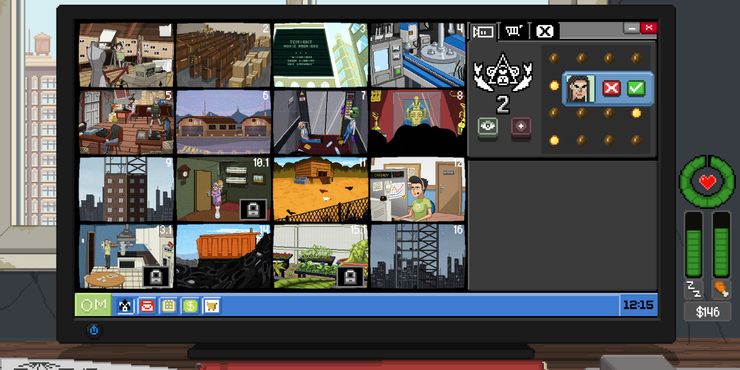Open the red mail inbox icon
The width and height of the screenshot is (740, 370).
147,306
